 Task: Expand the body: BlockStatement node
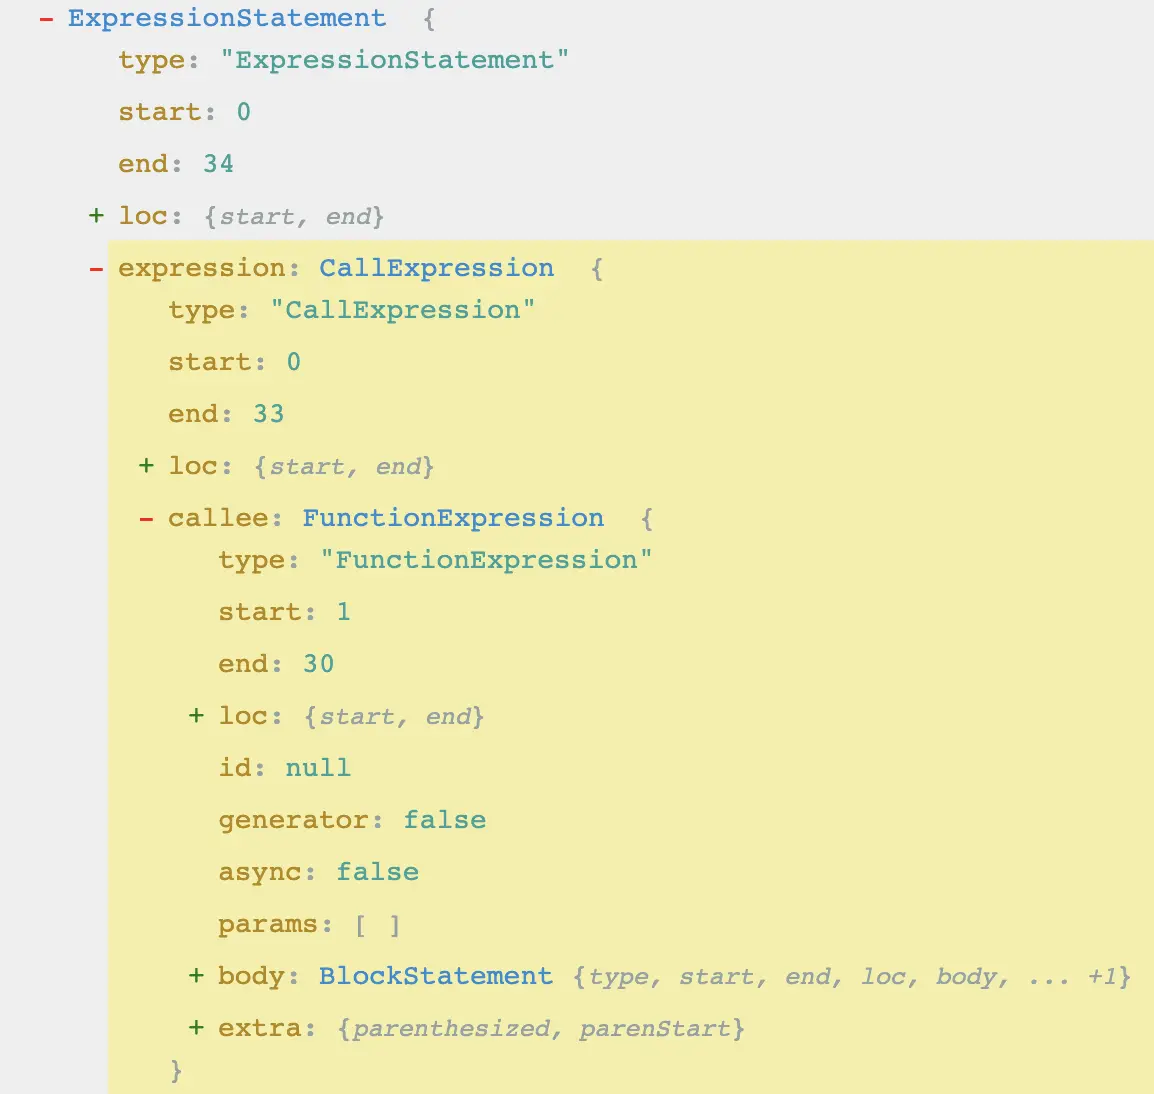tap(196, 975)
